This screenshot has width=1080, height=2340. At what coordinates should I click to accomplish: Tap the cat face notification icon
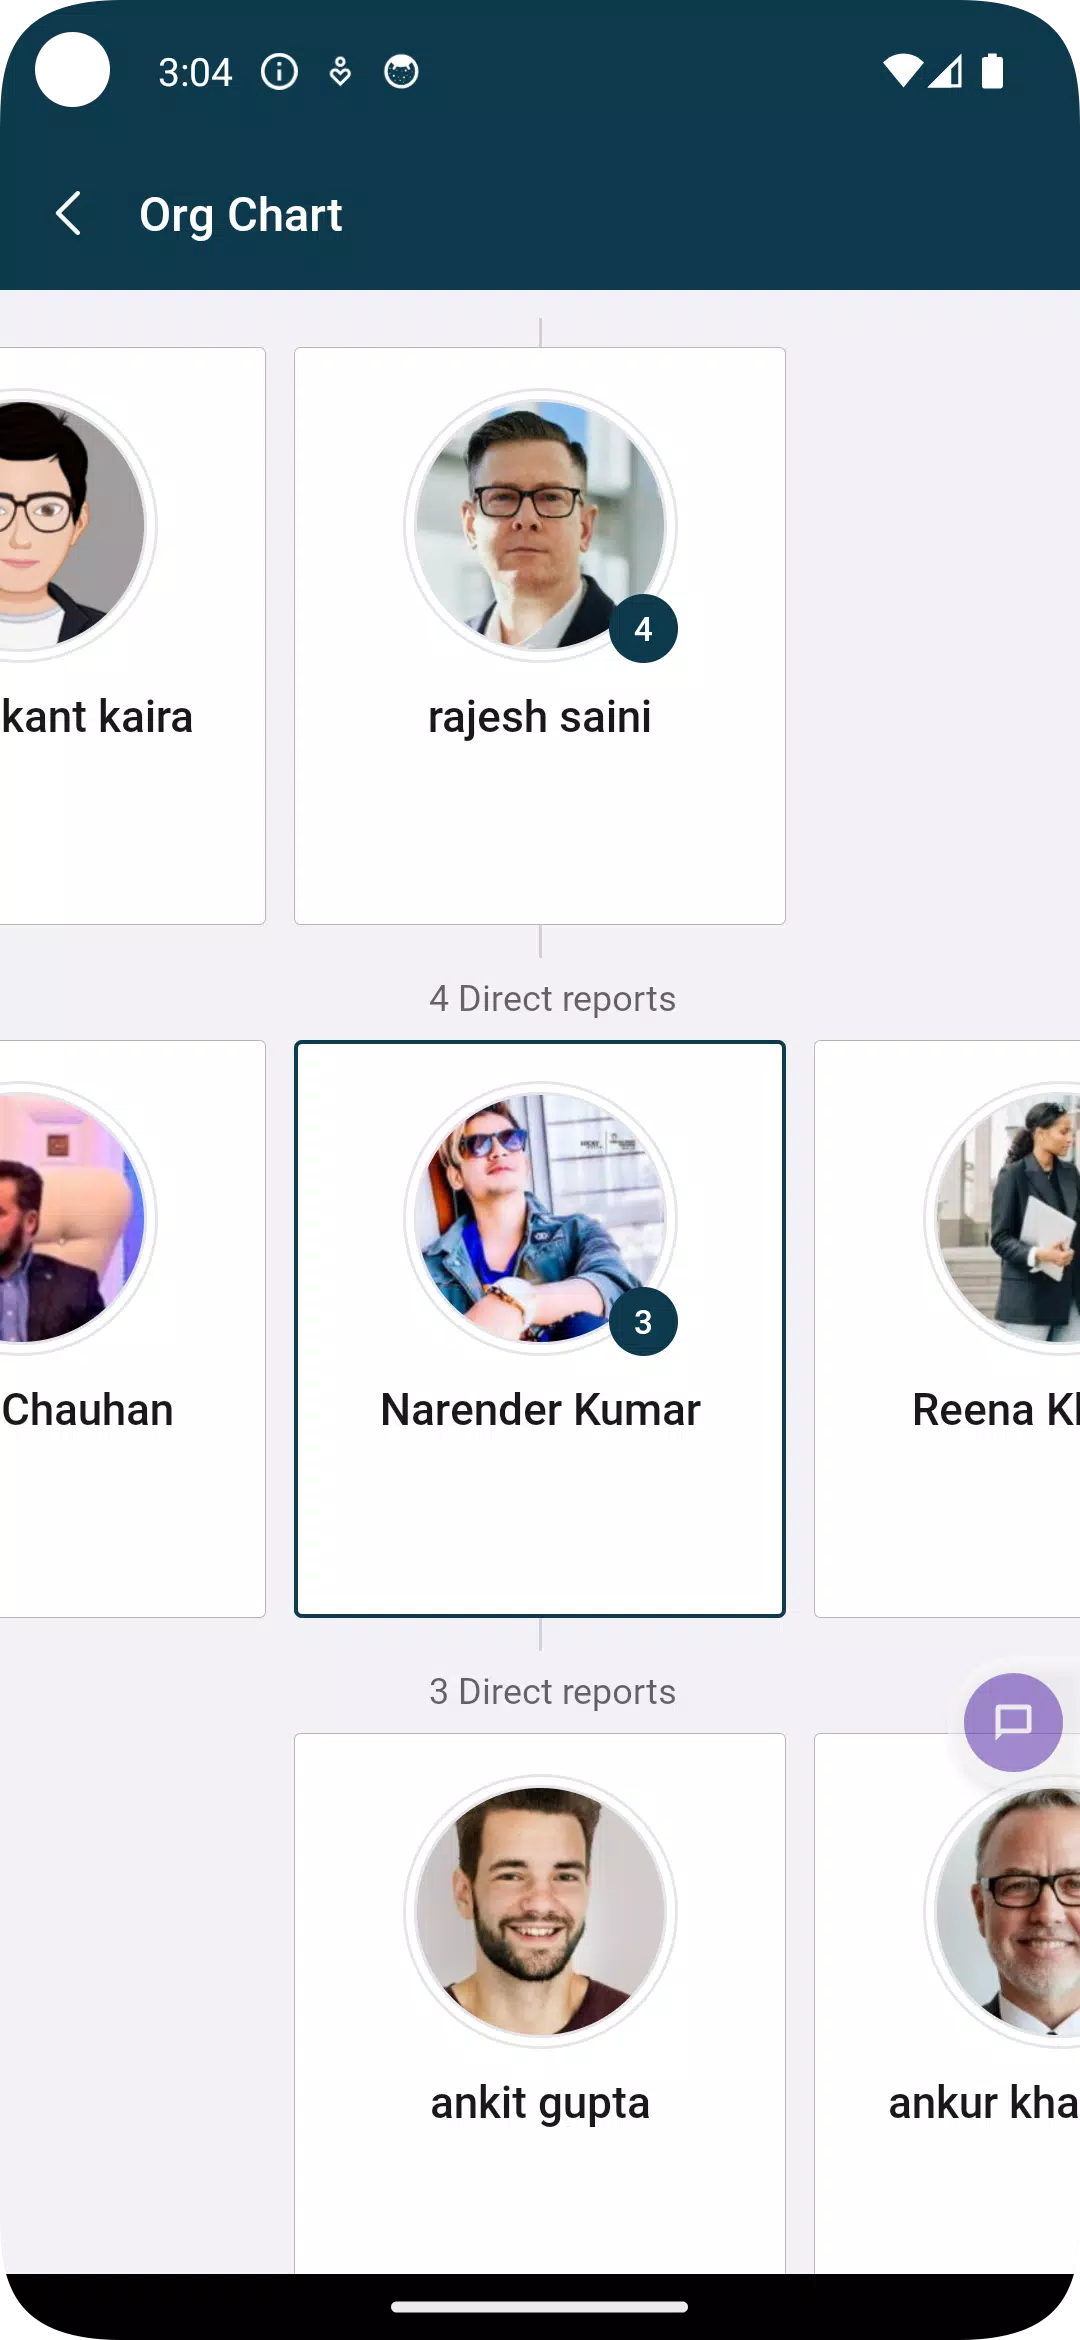tap(401, 72)
